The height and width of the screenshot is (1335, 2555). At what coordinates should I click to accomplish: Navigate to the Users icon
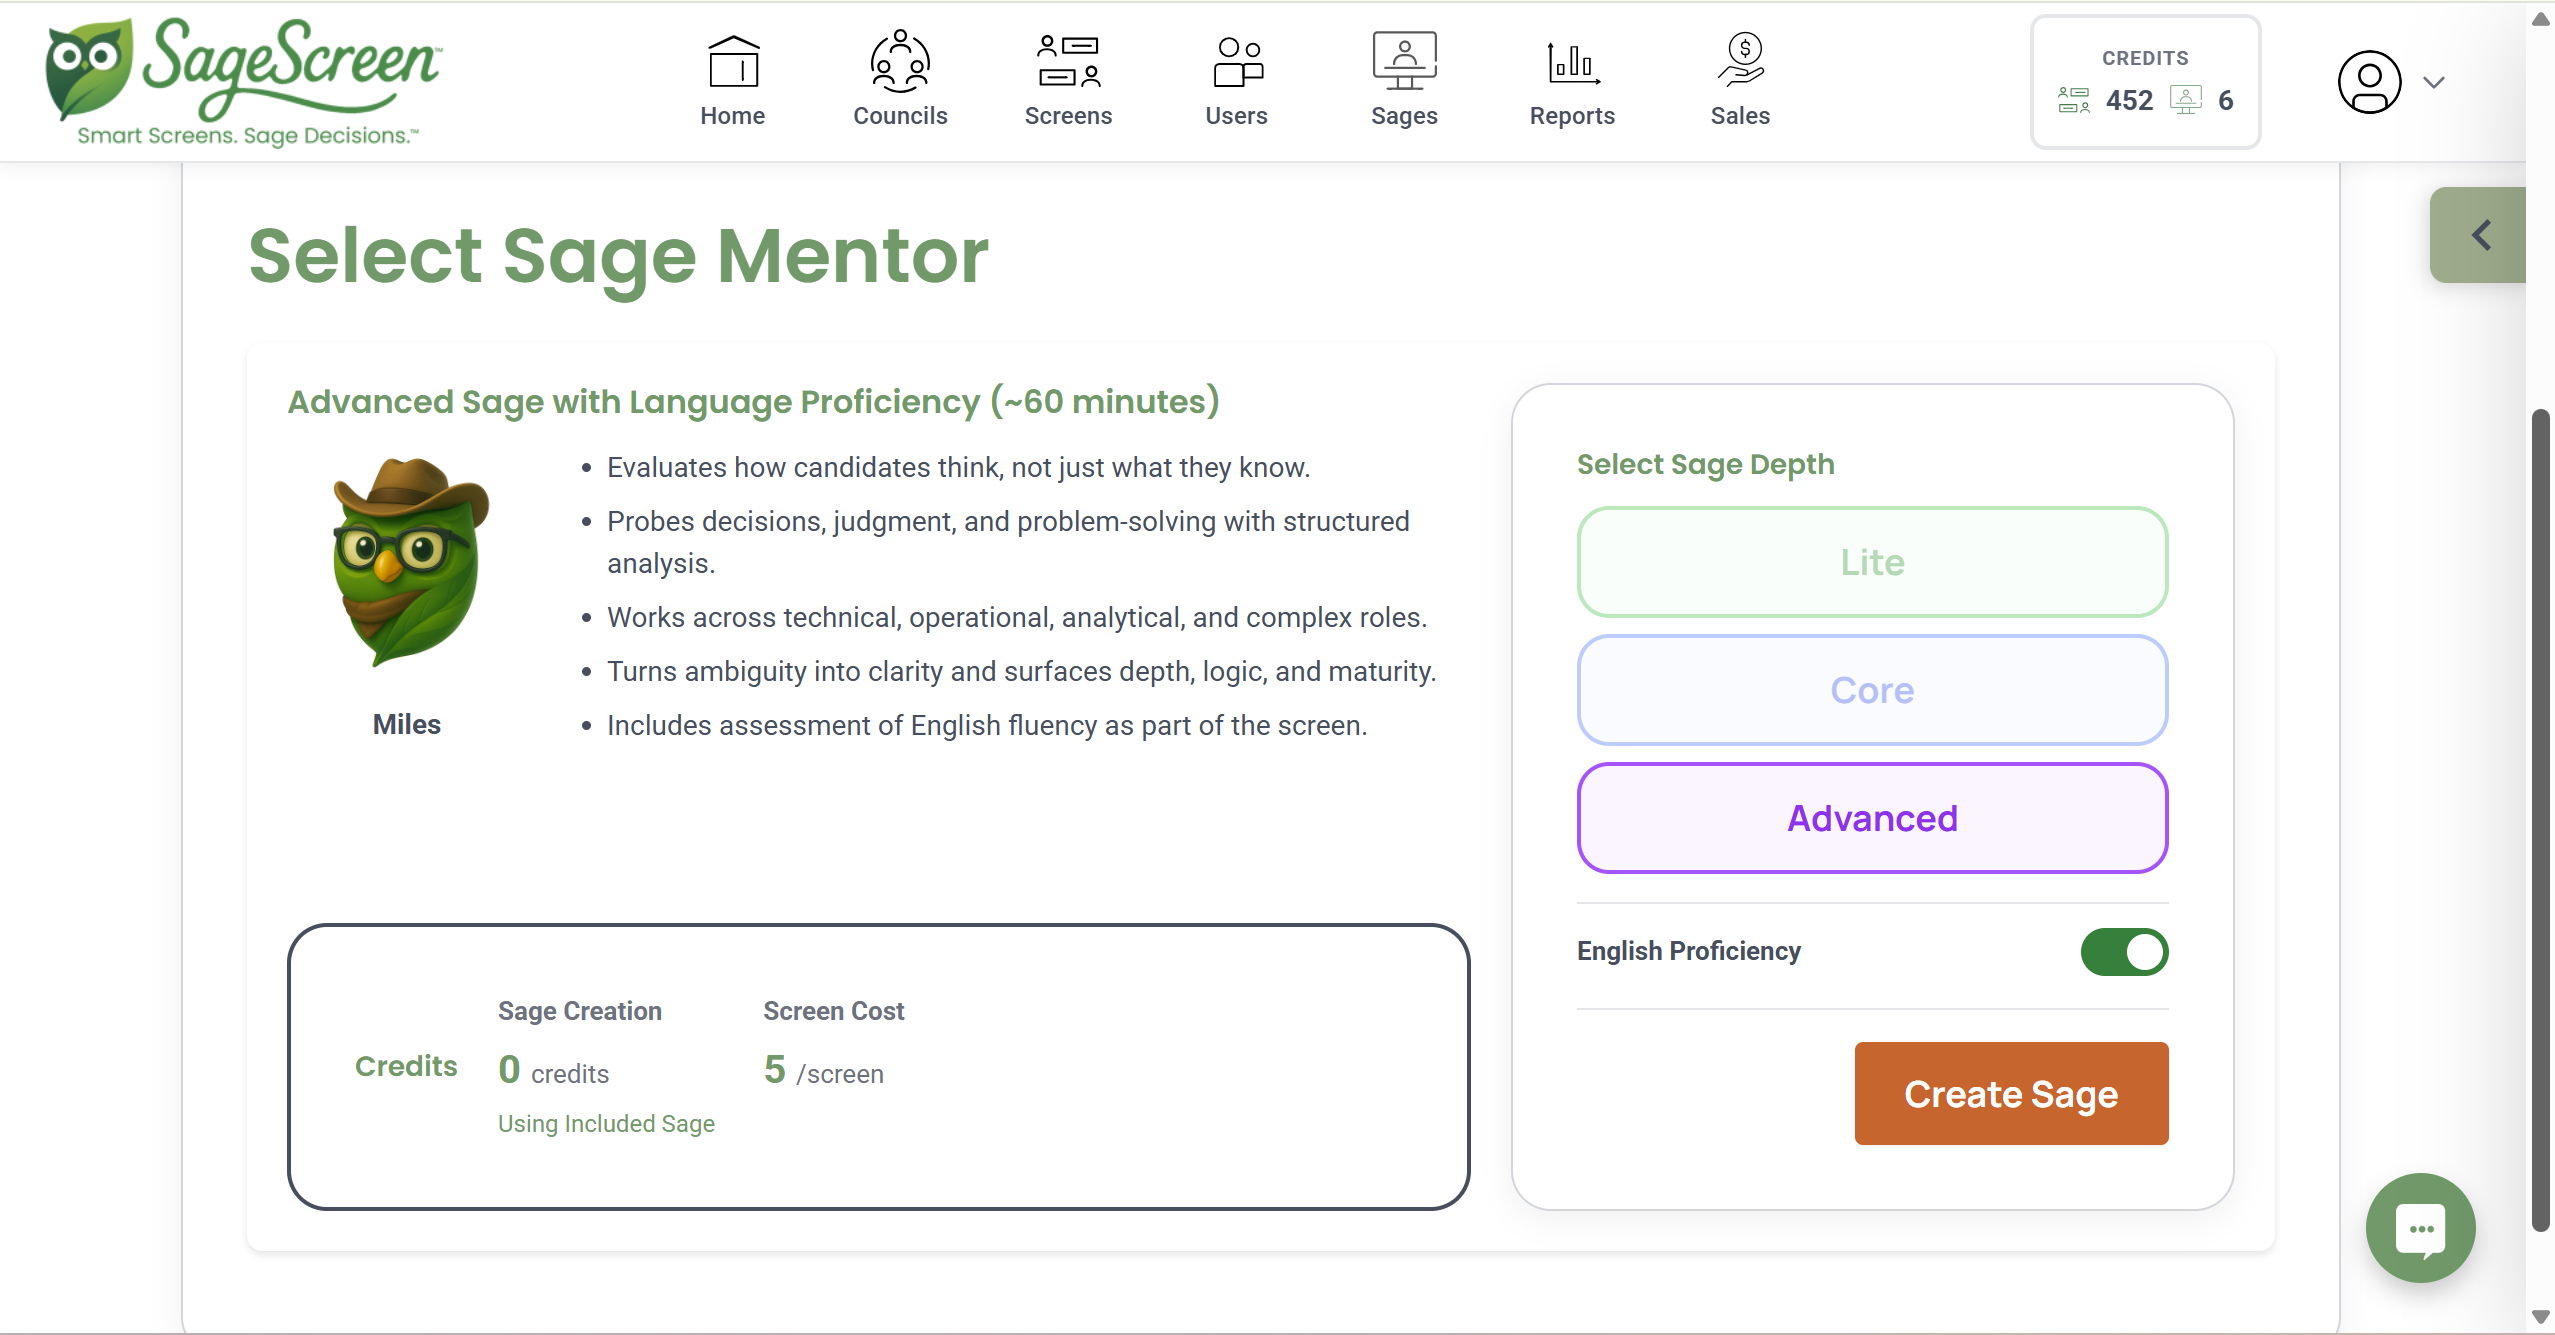pyautogui.click(x=1237, y=63)
